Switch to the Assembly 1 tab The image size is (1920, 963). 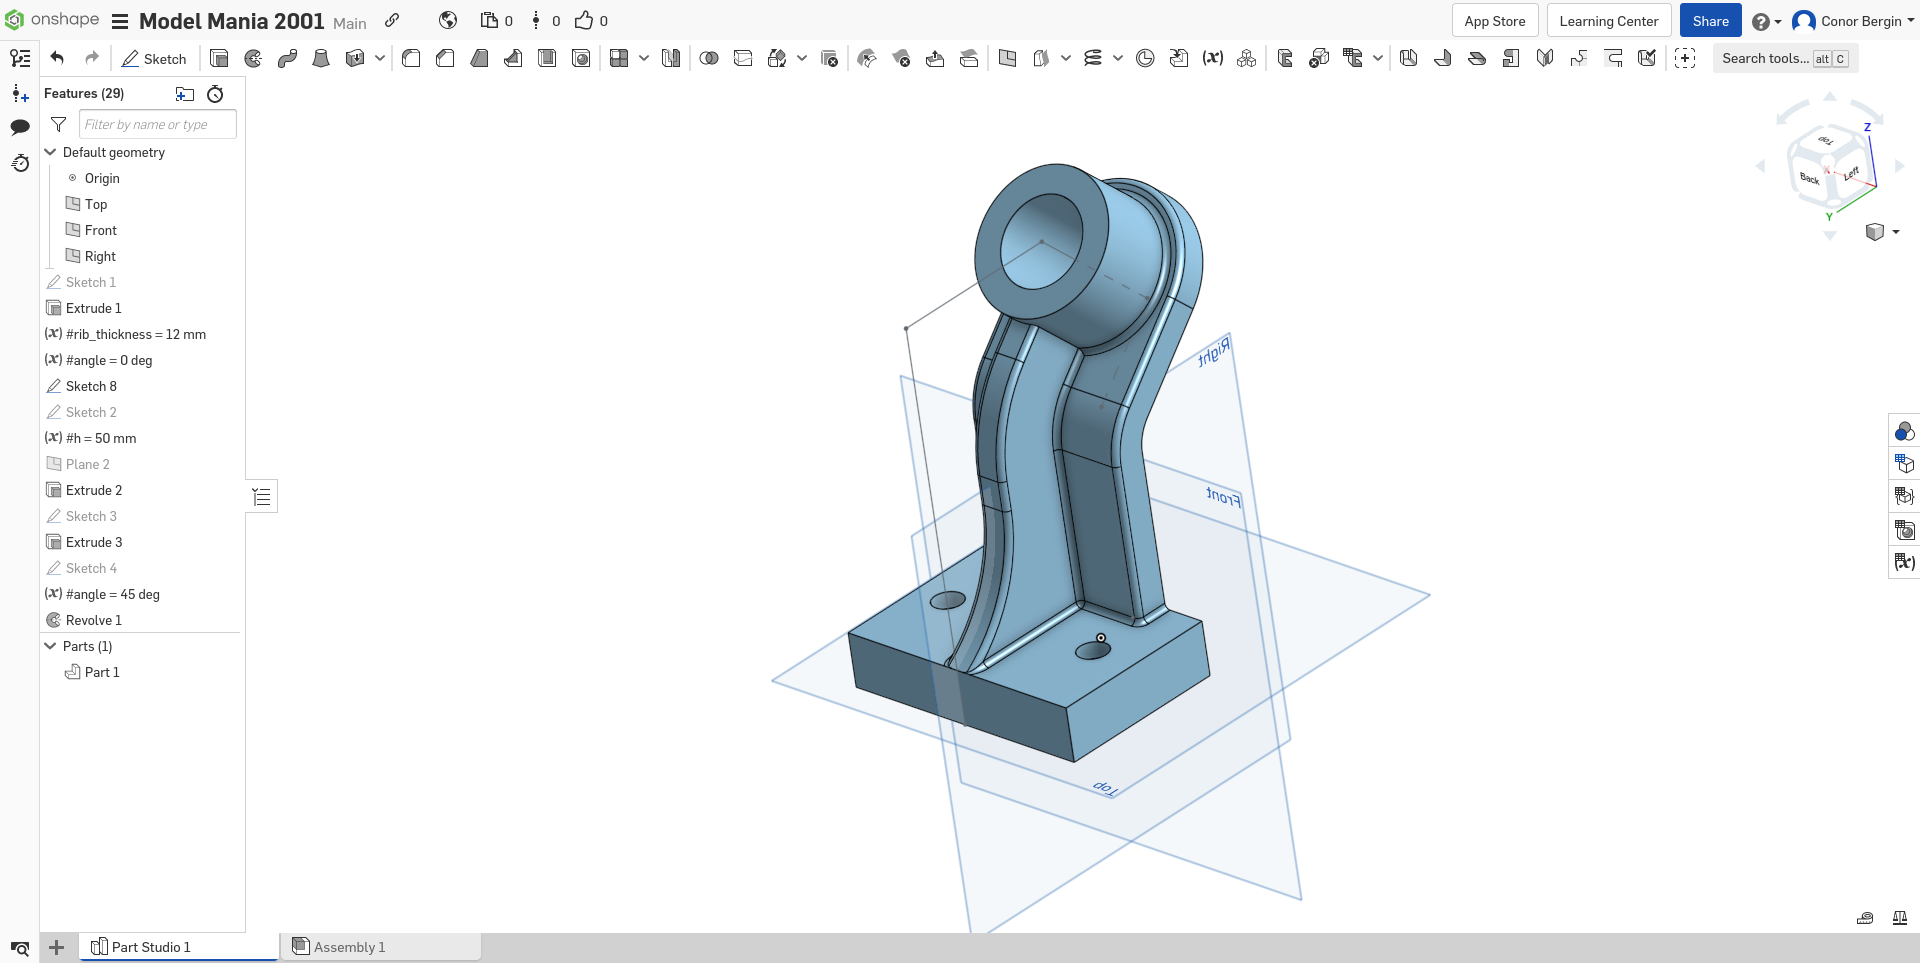click(349, 946)
